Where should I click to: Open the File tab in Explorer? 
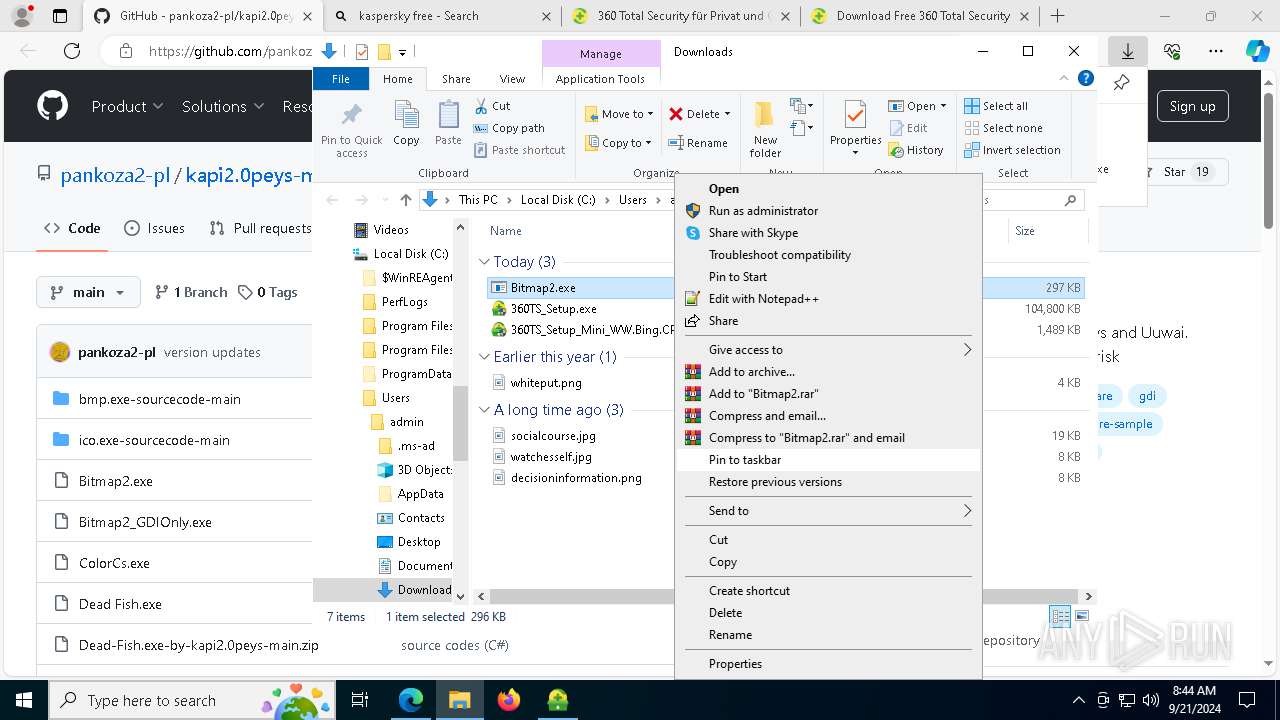pyautogui.click(x=341, y=79)
